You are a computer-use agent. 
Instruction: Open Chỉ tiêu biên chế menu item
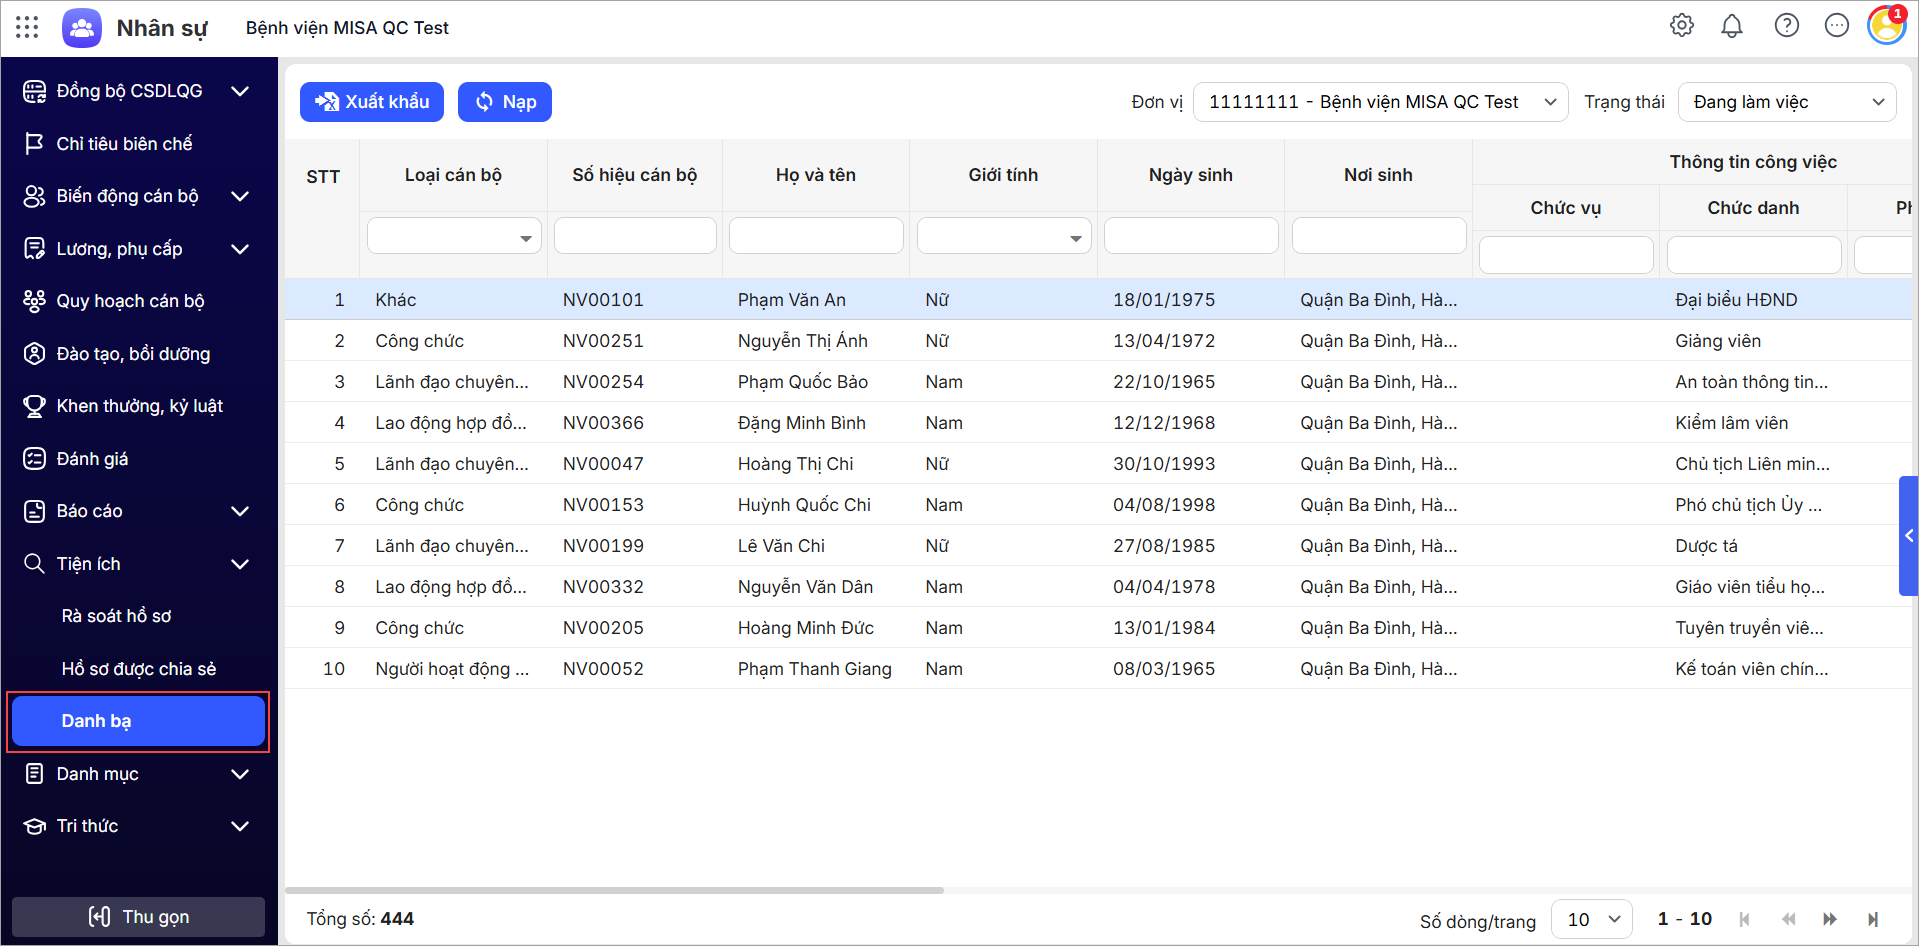pyautogui.click(x=124, y=144)
